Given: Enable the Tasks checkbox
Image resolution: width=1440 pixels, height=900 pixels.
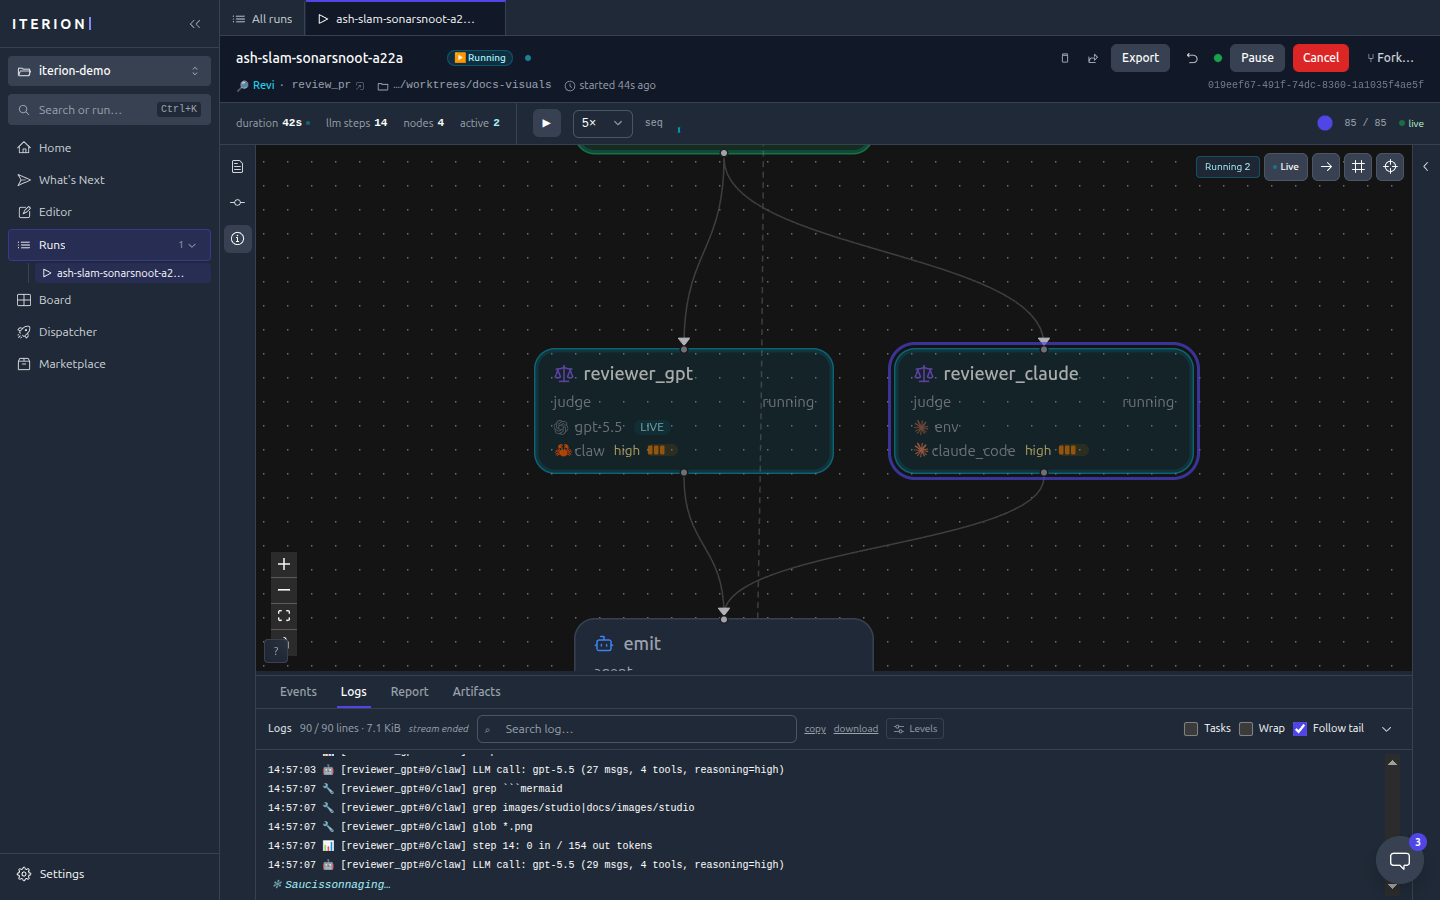Looking at the screenshot, I should (x=1191, y=729).
